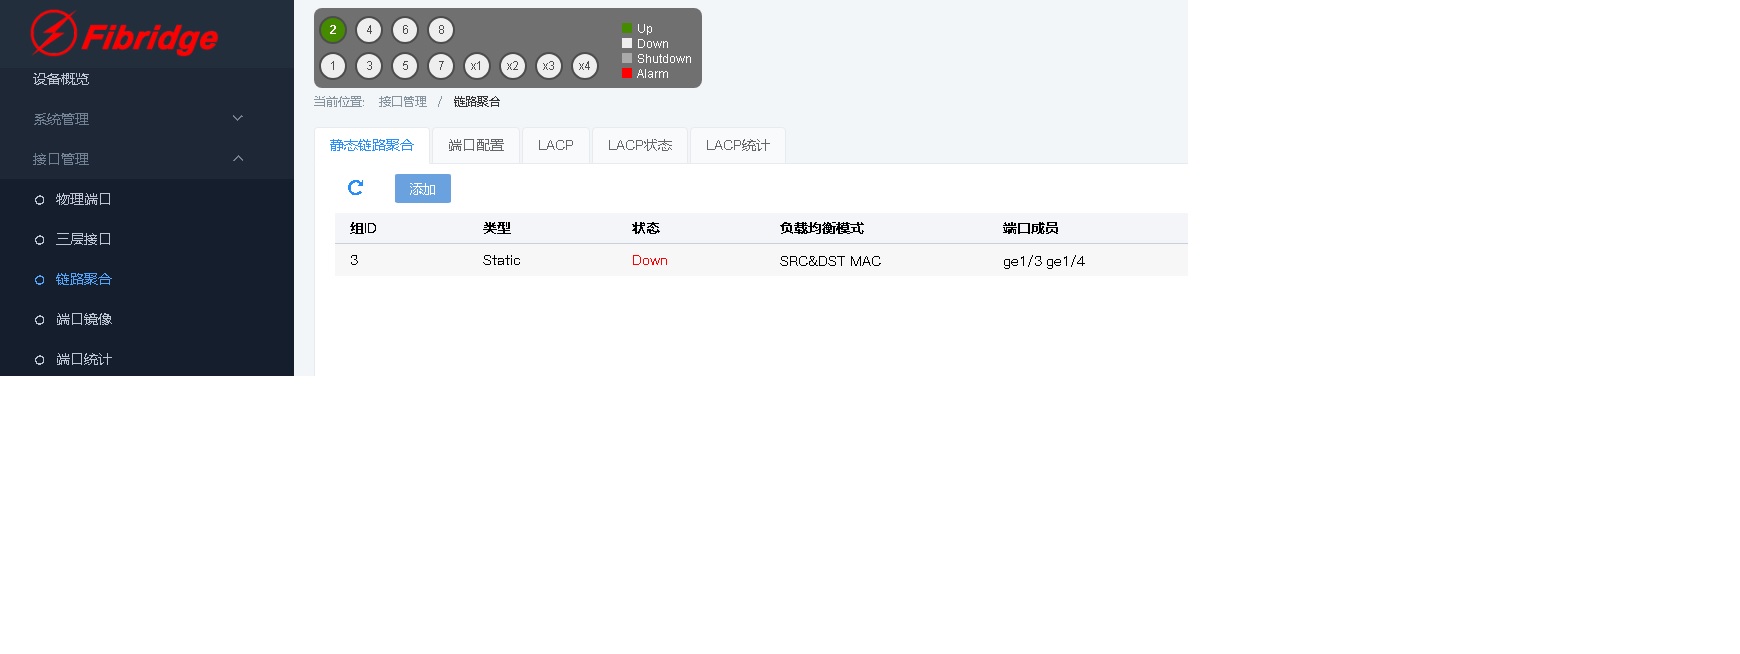Viewport: 1740px width, 654px height.
Task: Click the refresh icon above the table
Action: point(355,188)
